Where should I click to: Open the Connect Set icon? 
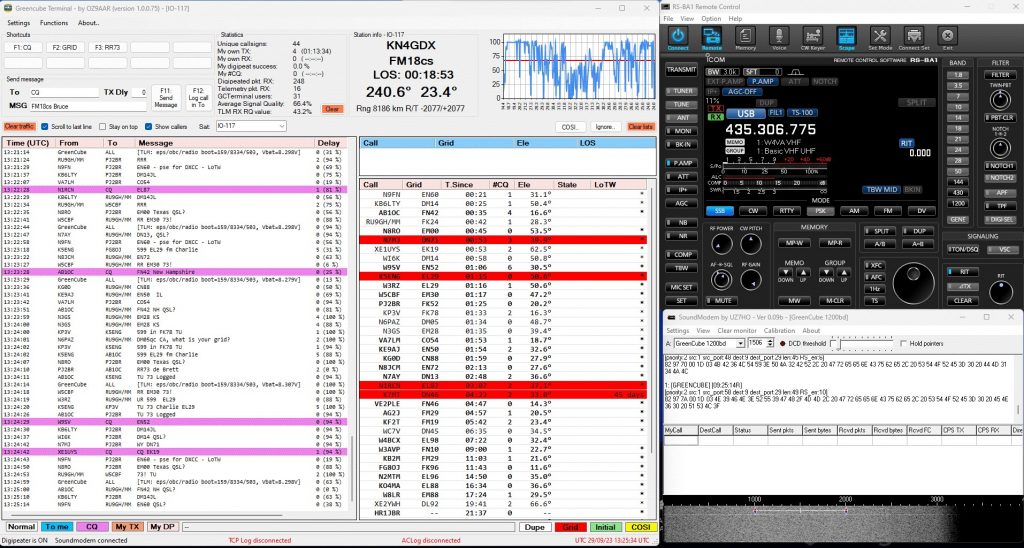point(914,36)
